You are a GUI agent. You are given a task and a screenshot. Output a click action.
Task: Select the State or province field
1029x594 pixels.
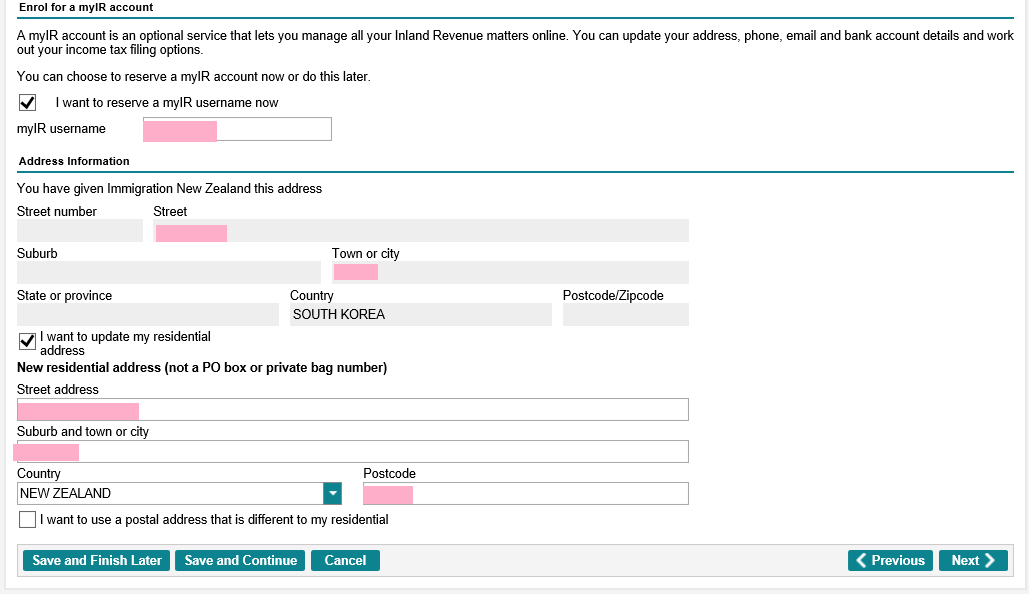147,315
